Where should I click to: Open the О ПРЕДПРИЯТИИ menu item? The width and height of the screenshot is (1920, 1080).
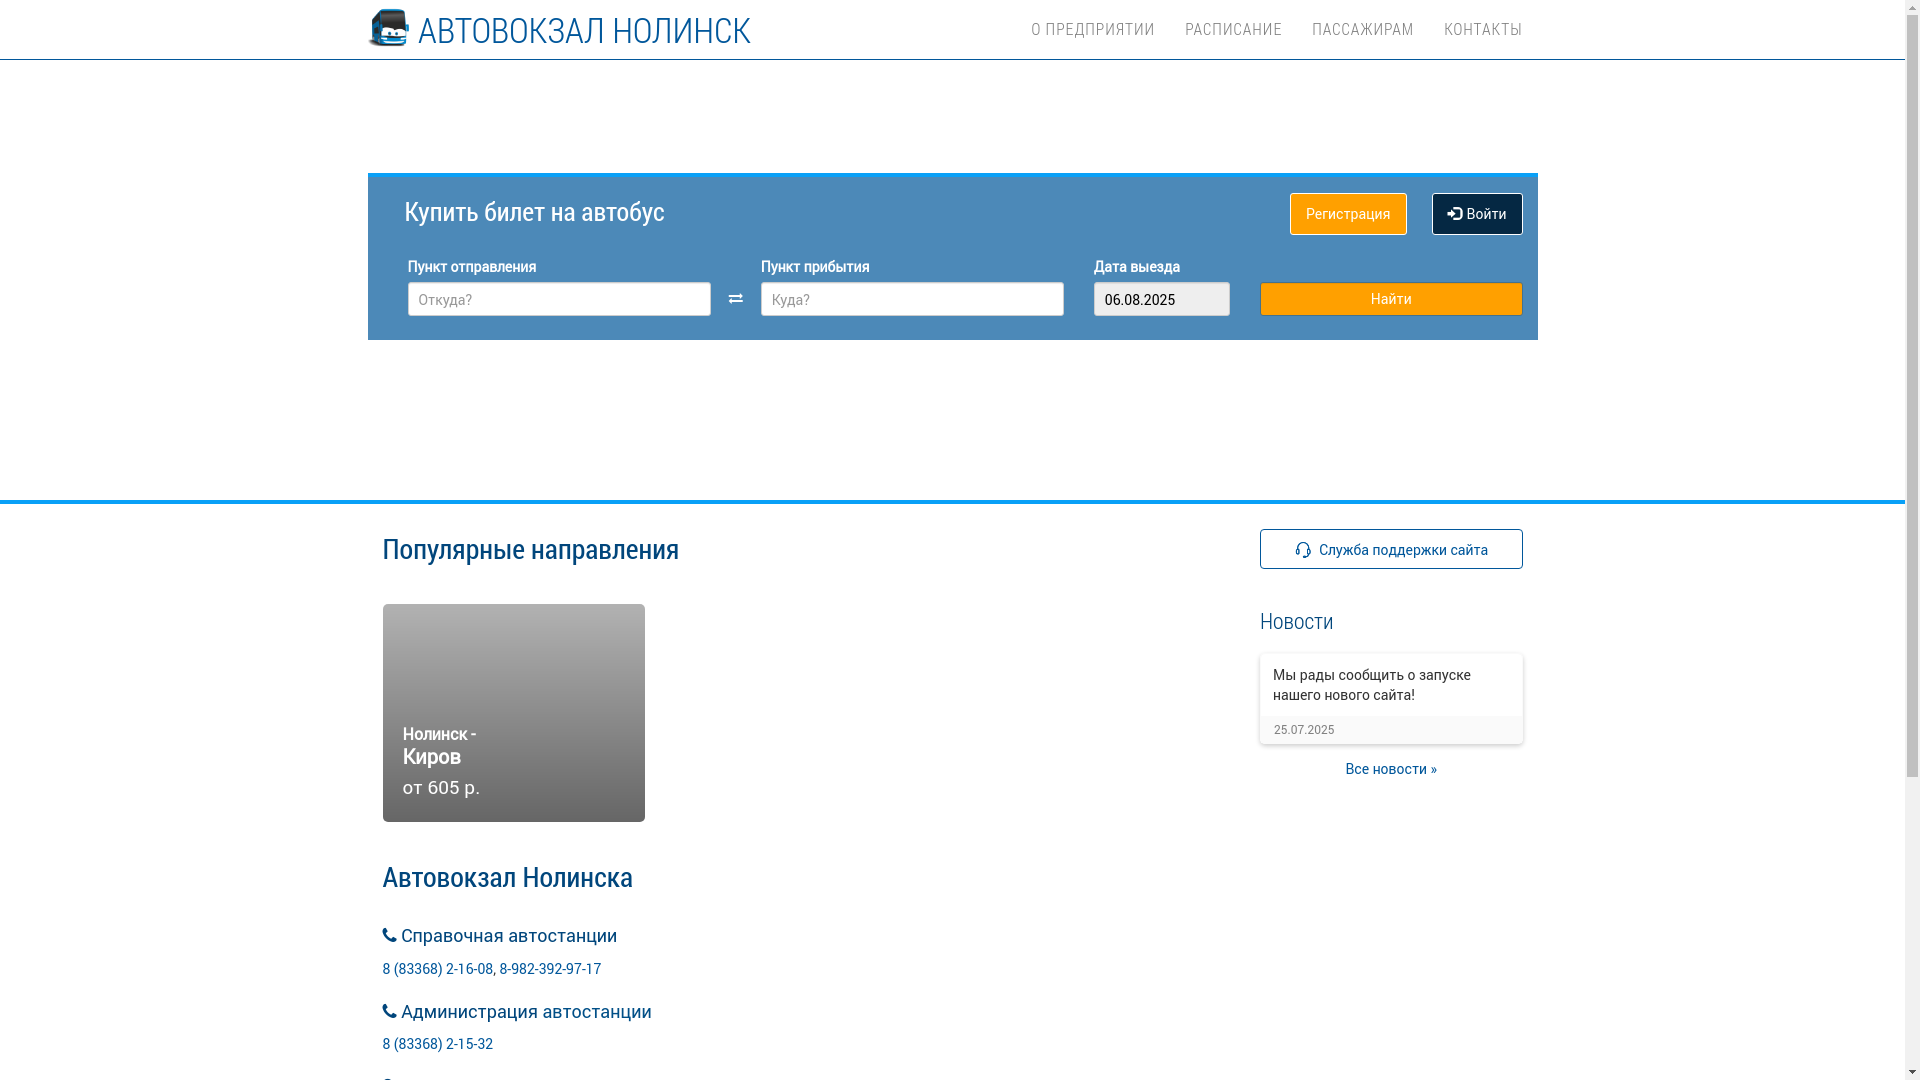click(x=1092, y=29)
